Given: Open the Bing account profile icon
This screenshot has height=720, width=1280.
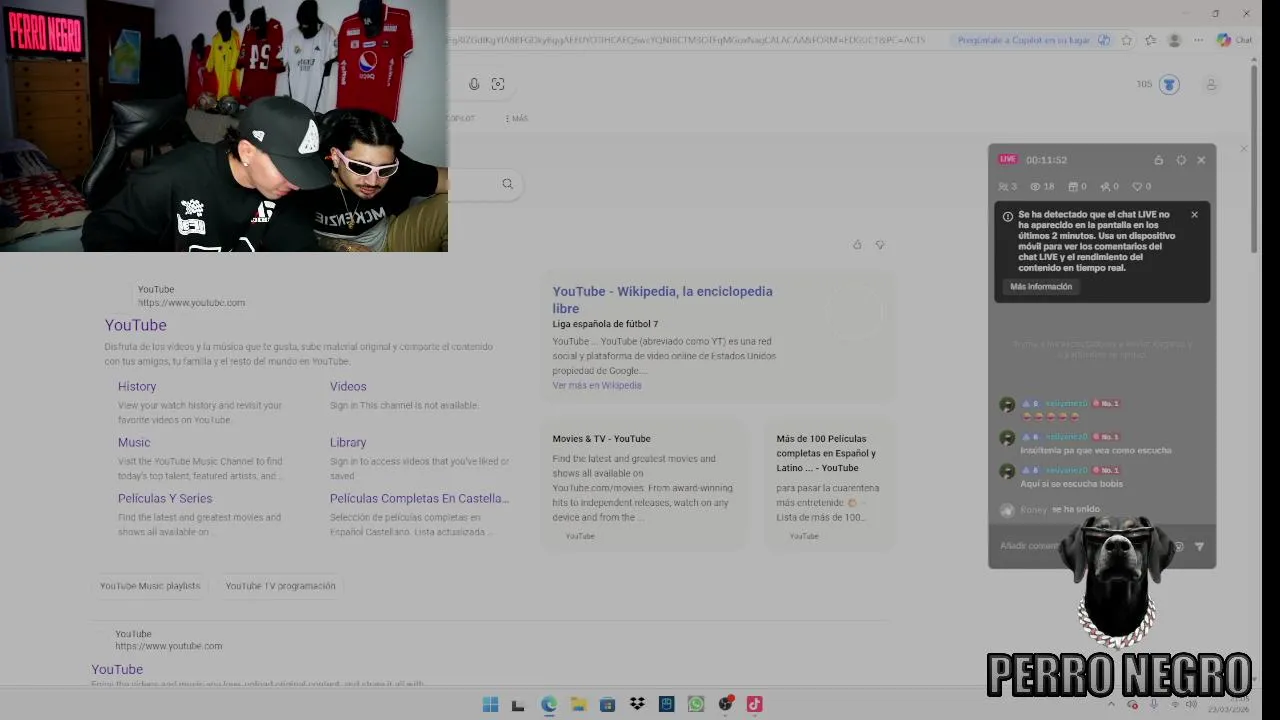Looking at the screenshot, I should coord(1211,84).
